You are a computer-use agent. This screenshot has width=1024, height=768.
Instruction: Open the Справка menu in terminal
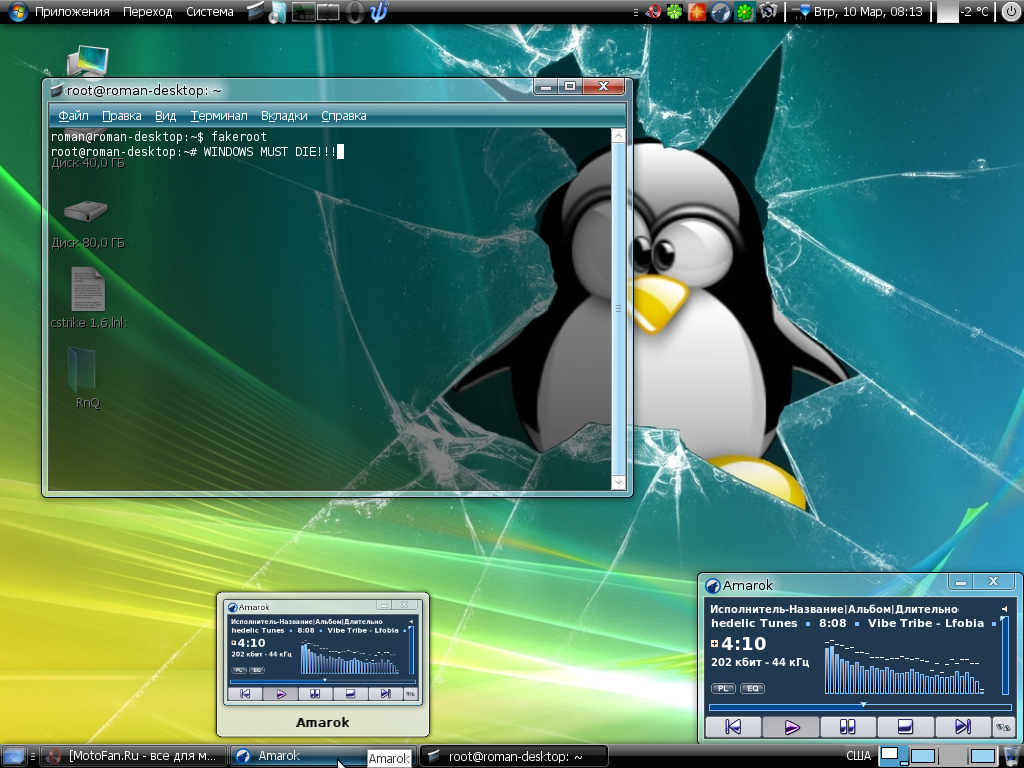click(344, 116)
